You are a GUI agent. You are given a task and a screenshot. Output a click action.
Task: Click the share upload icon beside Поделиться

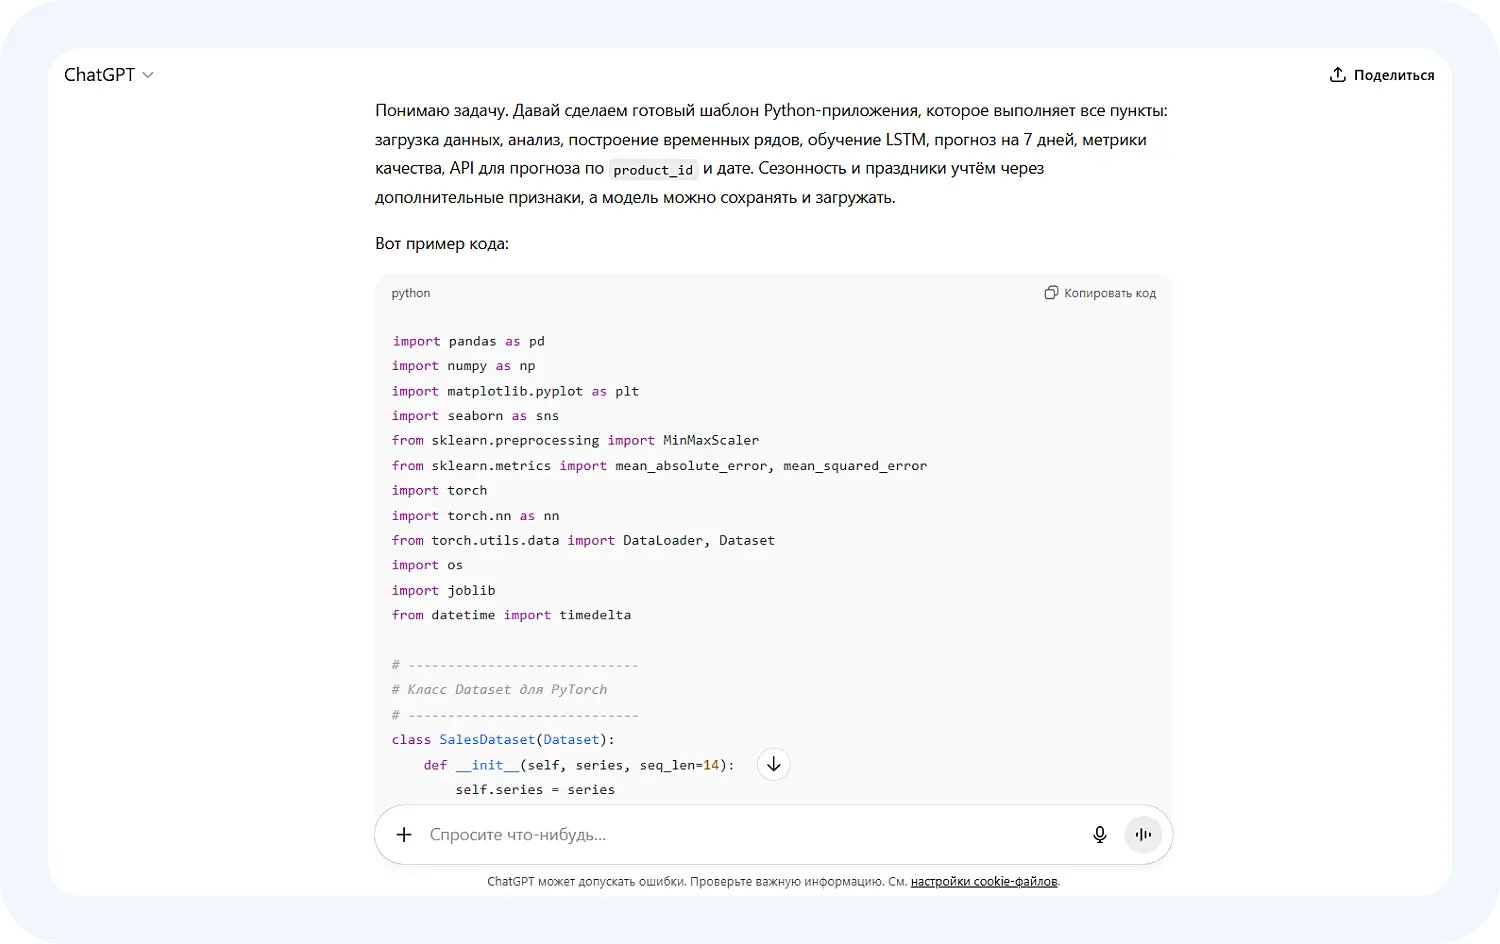click(1337, 74)
